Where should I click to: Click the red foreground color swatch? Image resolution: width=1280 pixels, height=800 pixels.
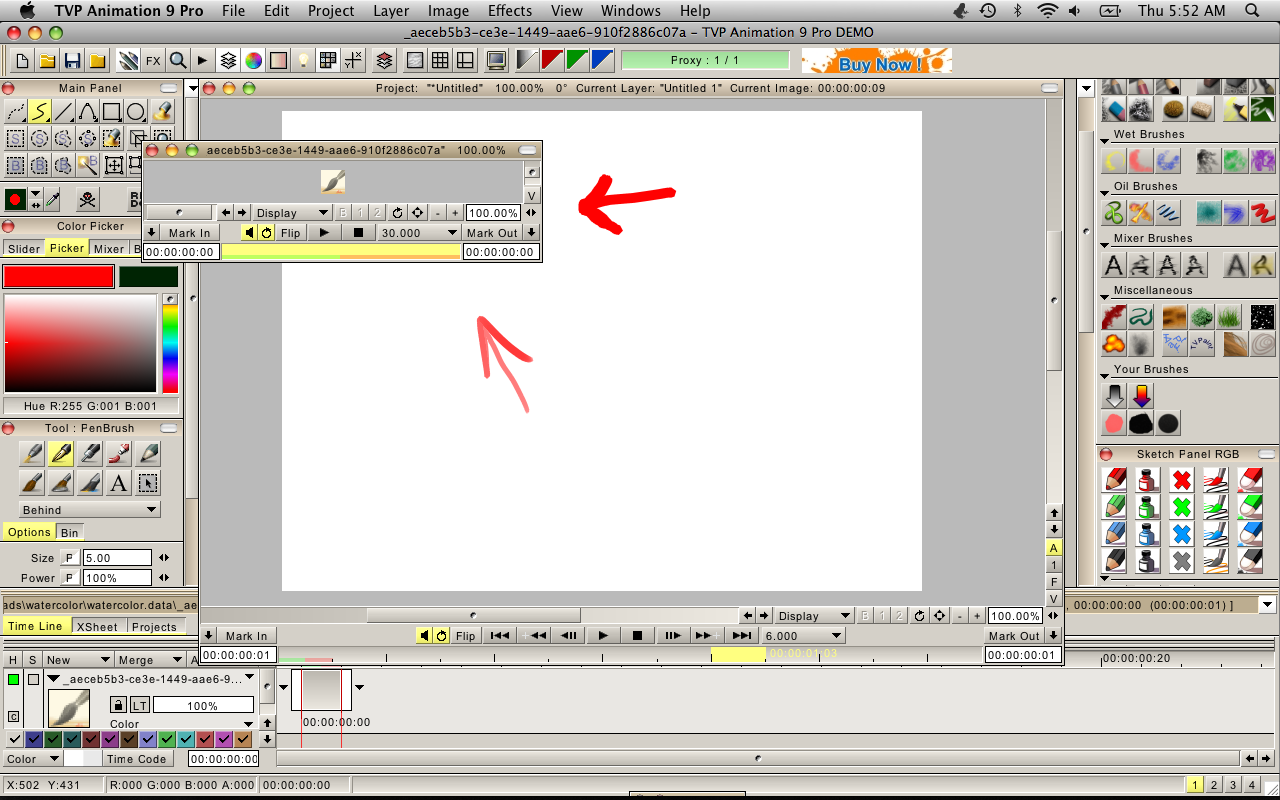coord(59,277)
